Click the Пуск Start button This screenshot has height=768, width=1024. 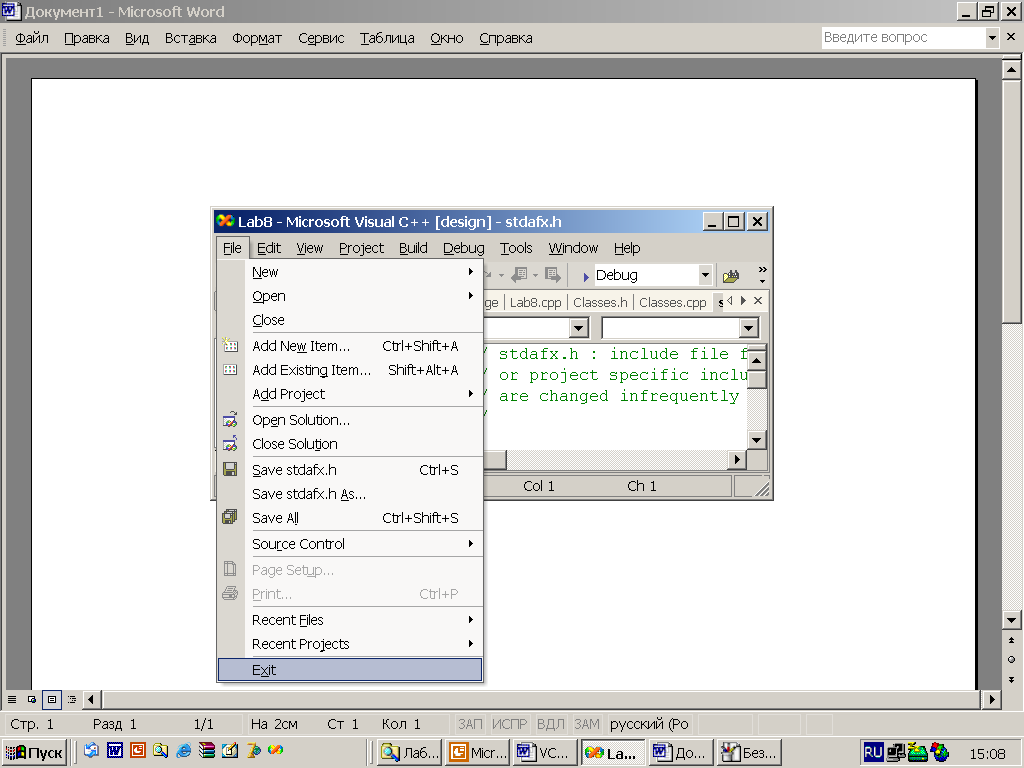[35, 752]
